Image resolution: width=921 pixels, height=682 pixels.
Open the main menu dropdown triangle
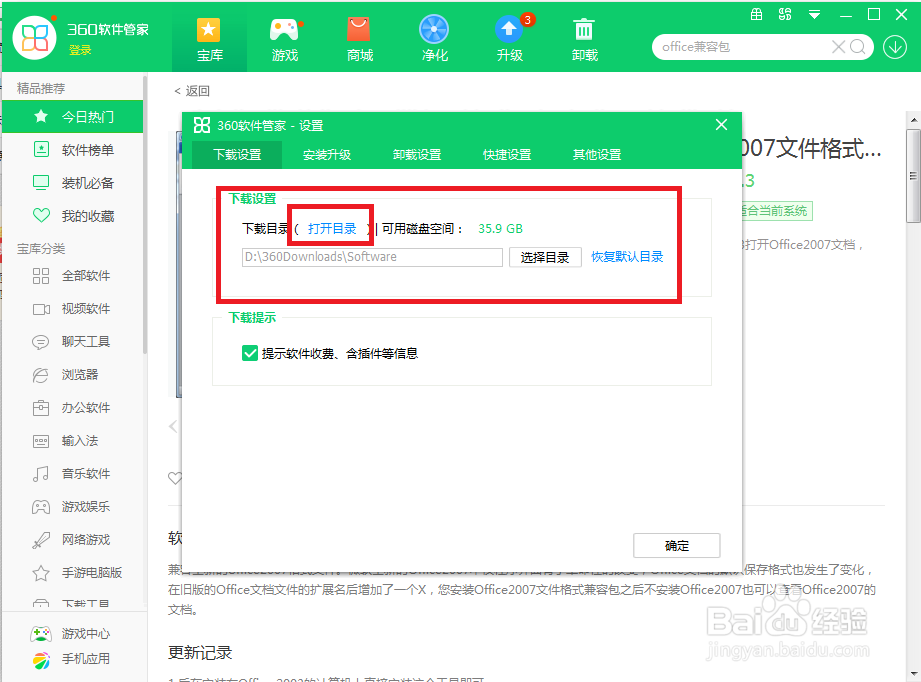pyautogui.click(x=814, y=15)
